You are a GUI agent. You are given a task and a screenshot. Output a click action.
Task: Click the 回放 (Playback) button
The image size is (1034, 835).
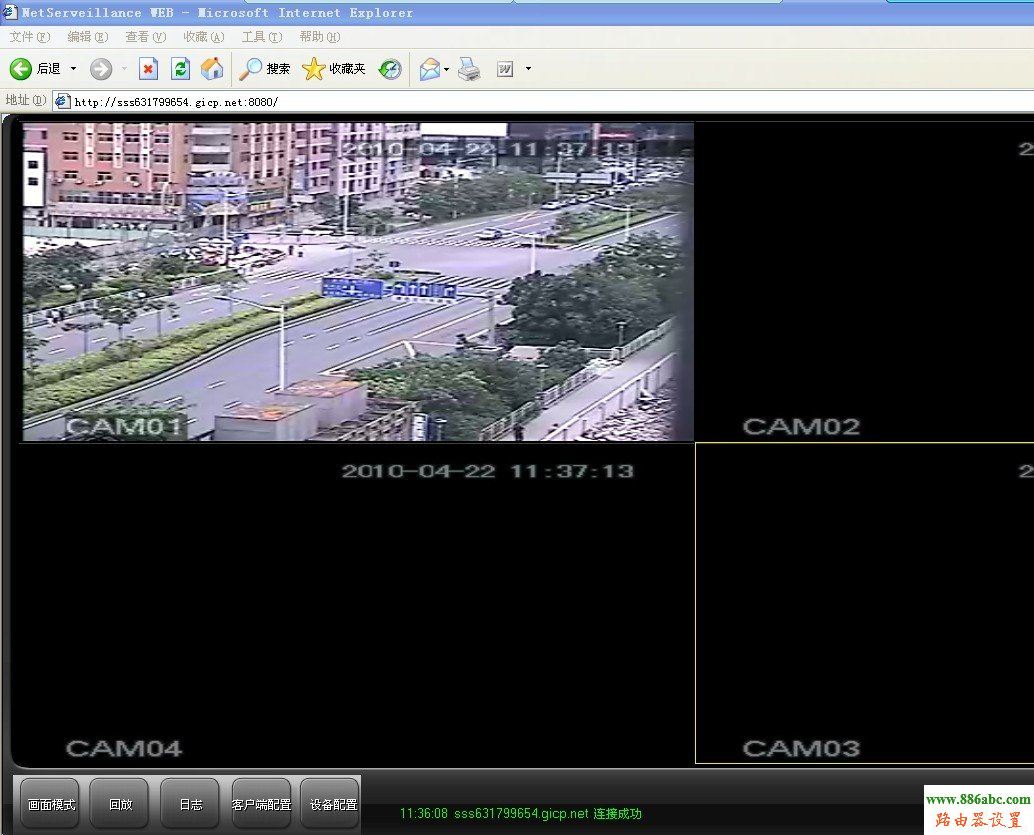pos(119,804)
